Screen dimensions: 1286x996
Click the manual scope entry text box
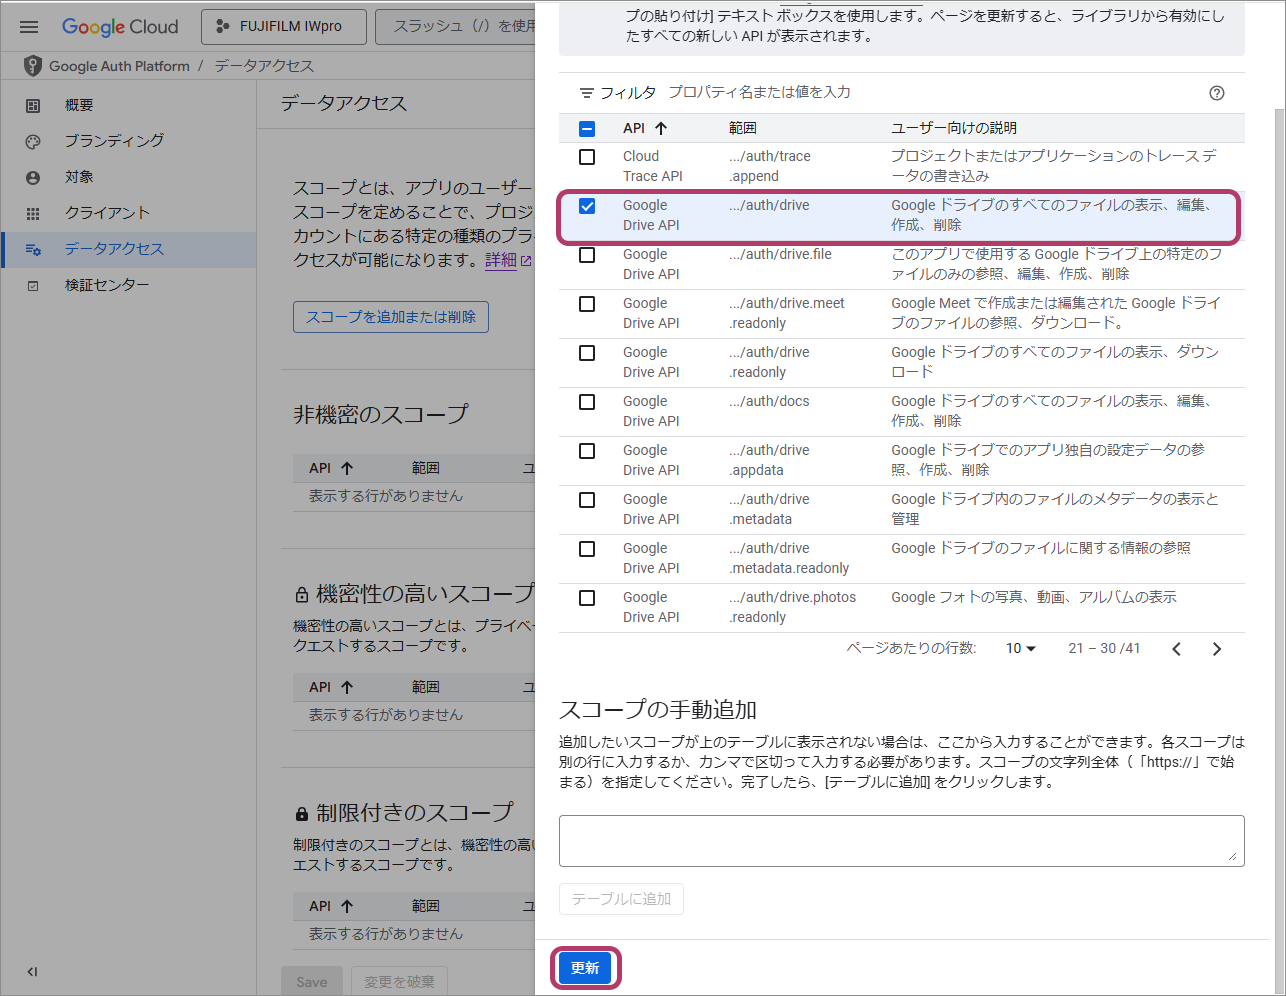point(901,840)
